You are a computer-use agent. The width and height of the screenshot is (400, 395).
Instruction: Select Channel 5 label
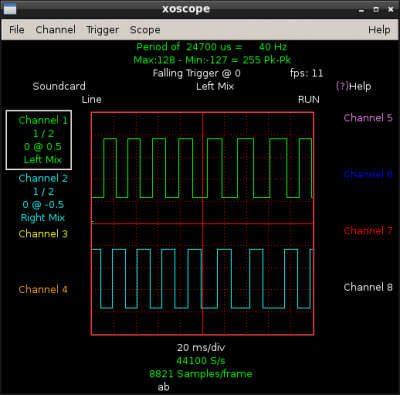coord(368,118)
